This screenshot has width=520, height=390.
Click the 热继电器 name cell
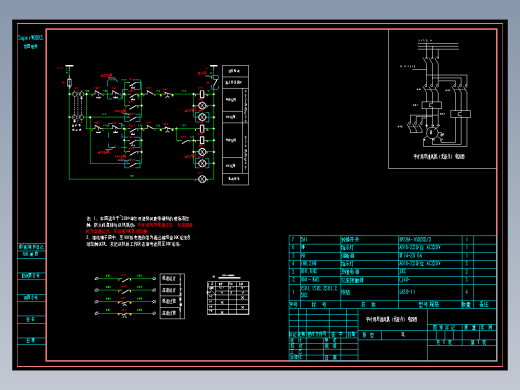(369, 272)
